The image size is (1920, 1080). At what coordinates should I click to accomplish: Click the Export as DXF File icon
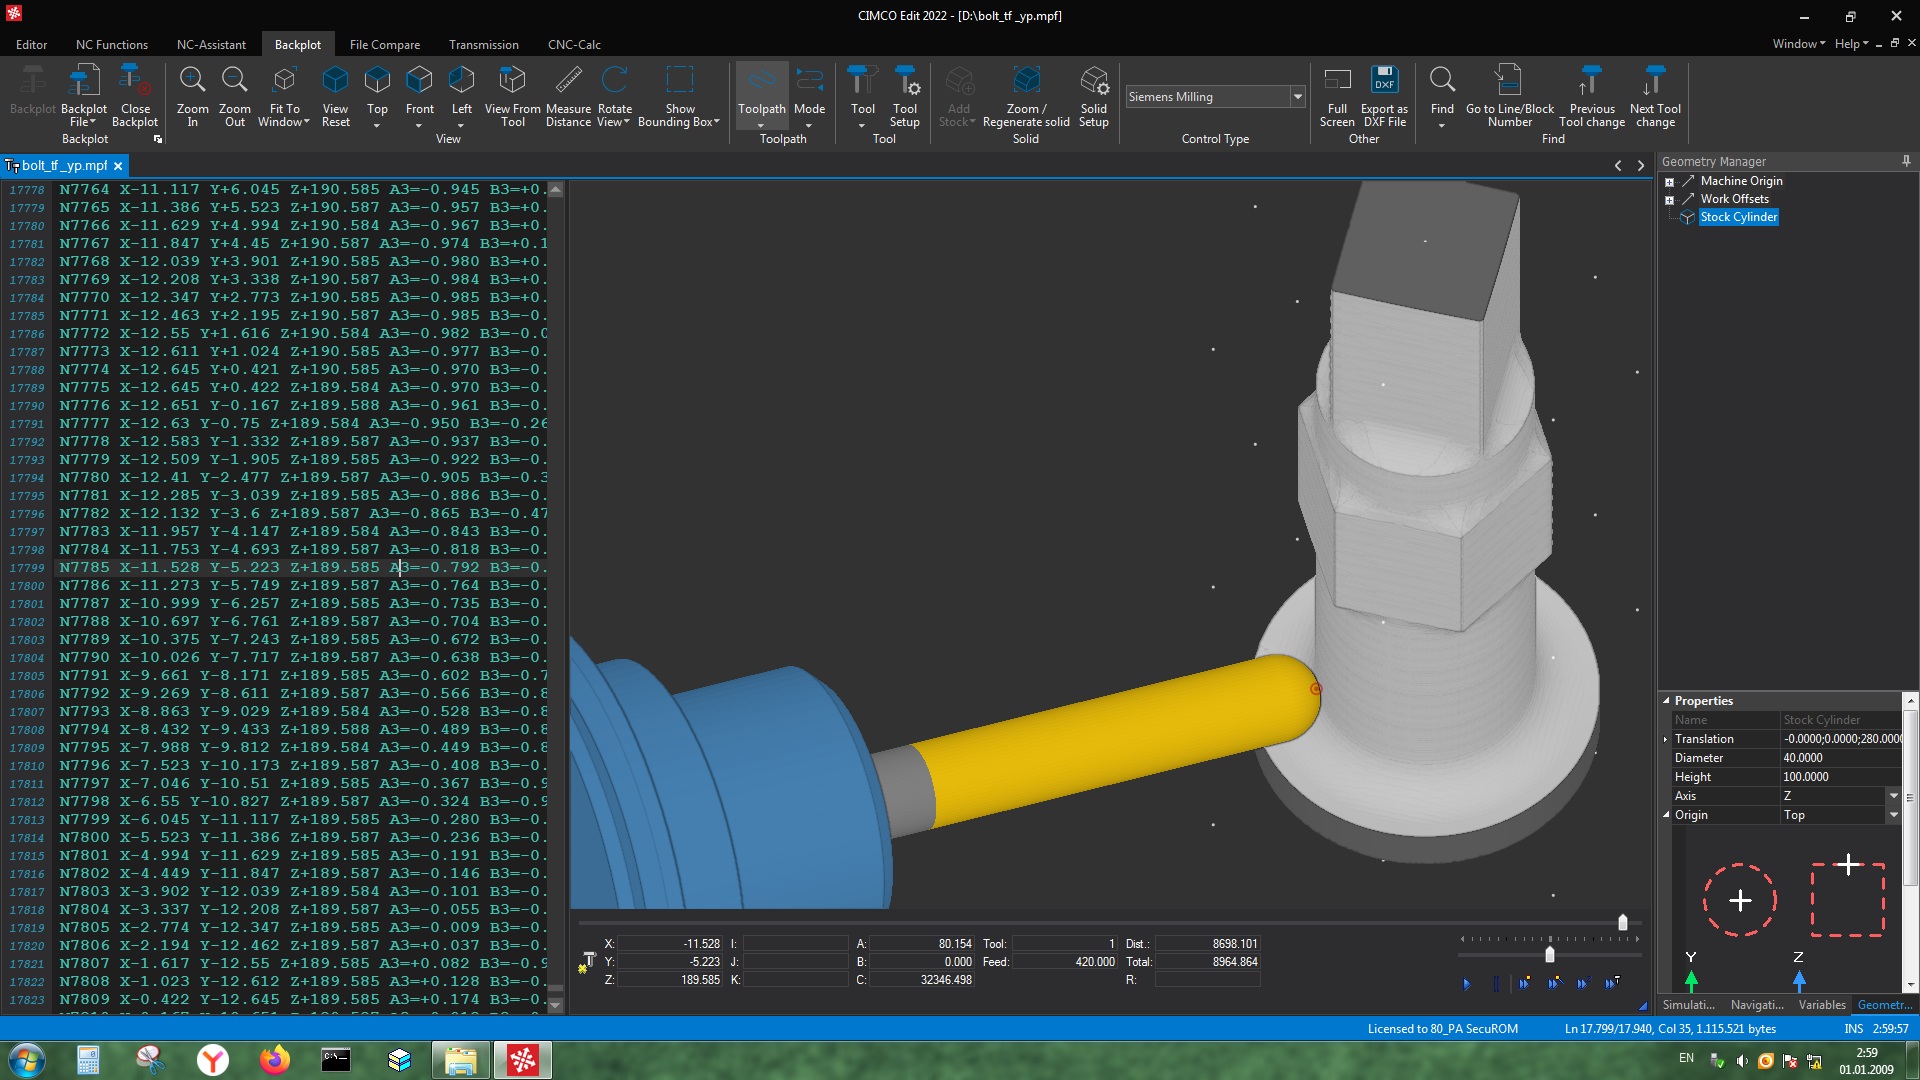[1384, 81]
